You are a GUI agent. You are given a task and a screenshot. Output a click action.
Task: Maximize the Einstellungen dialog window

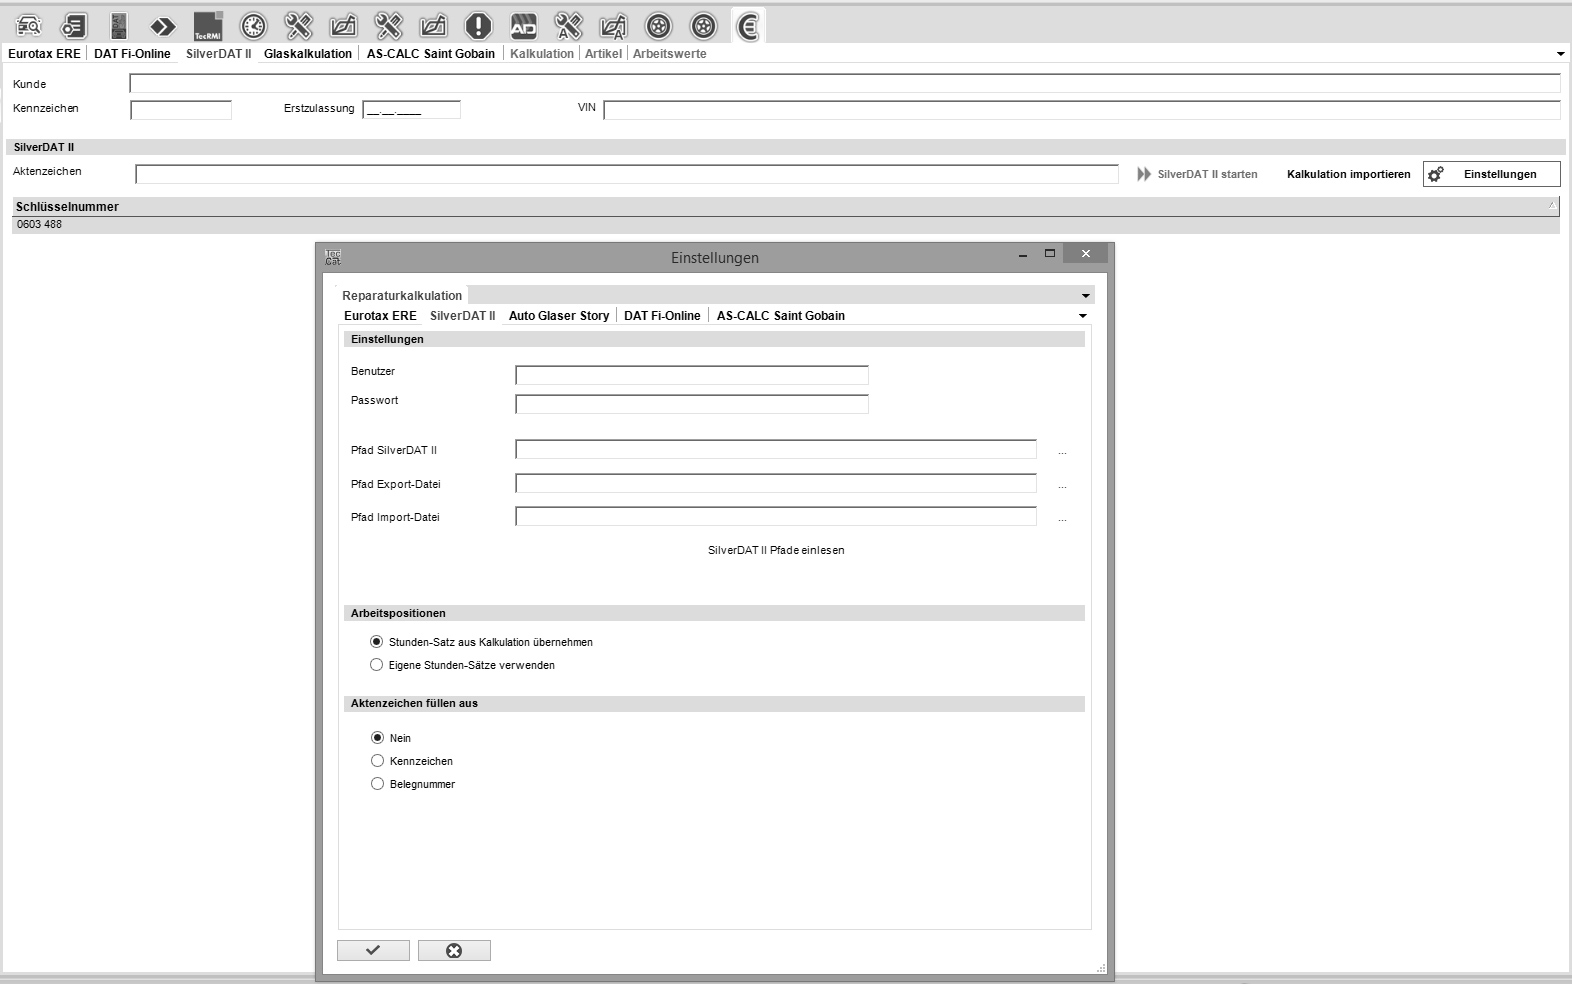[1050, 254]
